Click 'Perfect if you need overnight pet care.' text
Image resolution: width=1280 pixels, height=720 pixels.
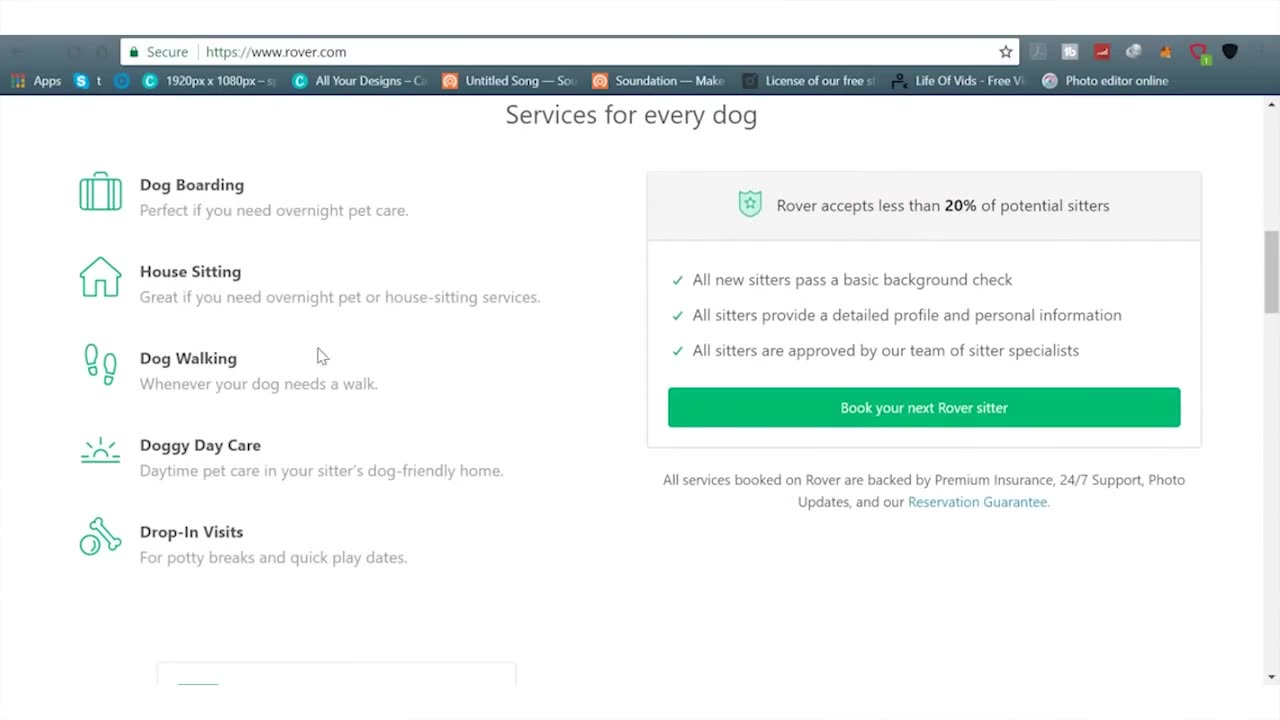point(274,210)
